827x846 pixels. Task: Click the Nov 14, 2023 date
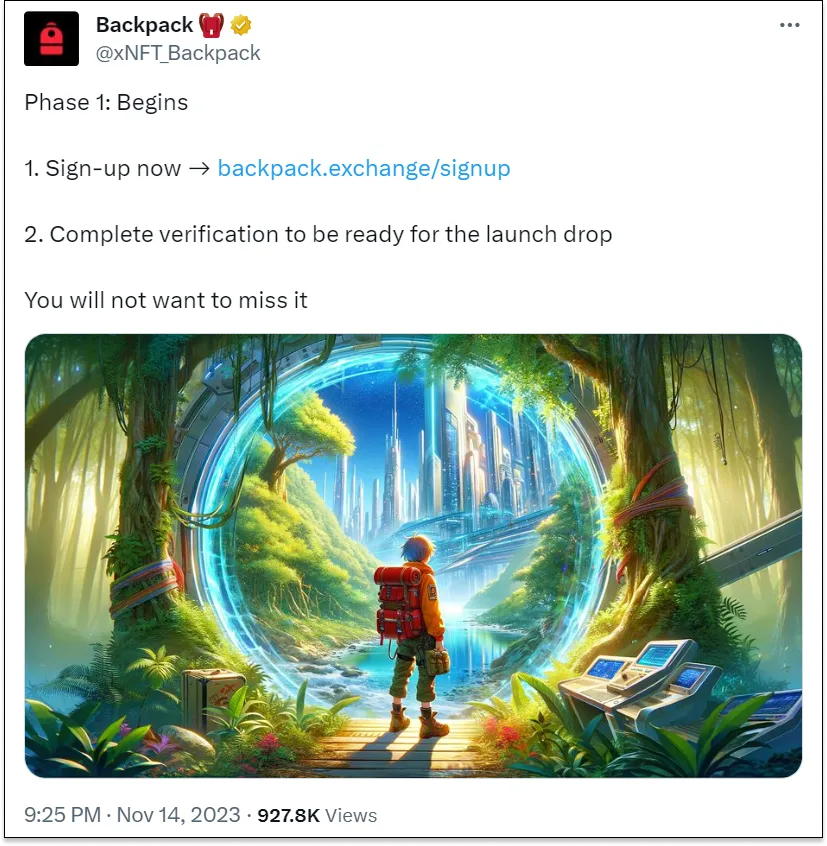(179, 814)
